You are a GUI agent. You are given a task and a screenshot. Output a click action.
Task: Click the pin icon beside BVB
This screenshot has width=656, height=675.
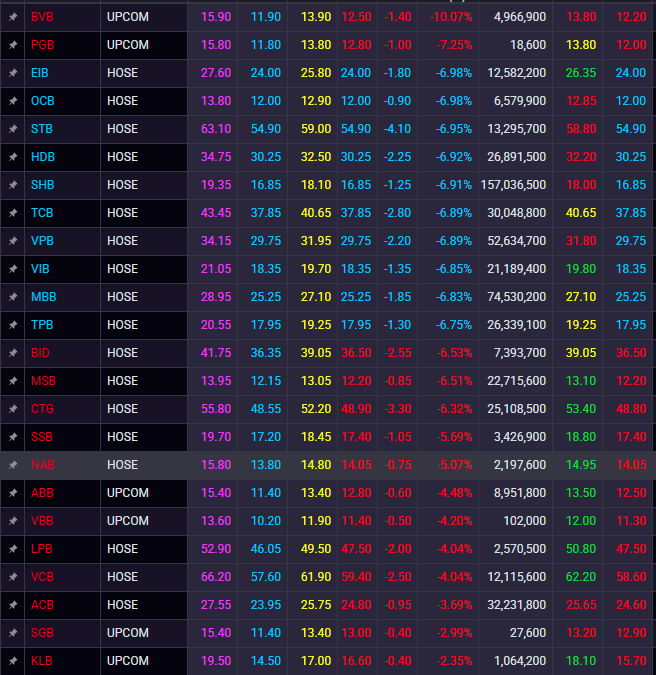tap(12, 17)
